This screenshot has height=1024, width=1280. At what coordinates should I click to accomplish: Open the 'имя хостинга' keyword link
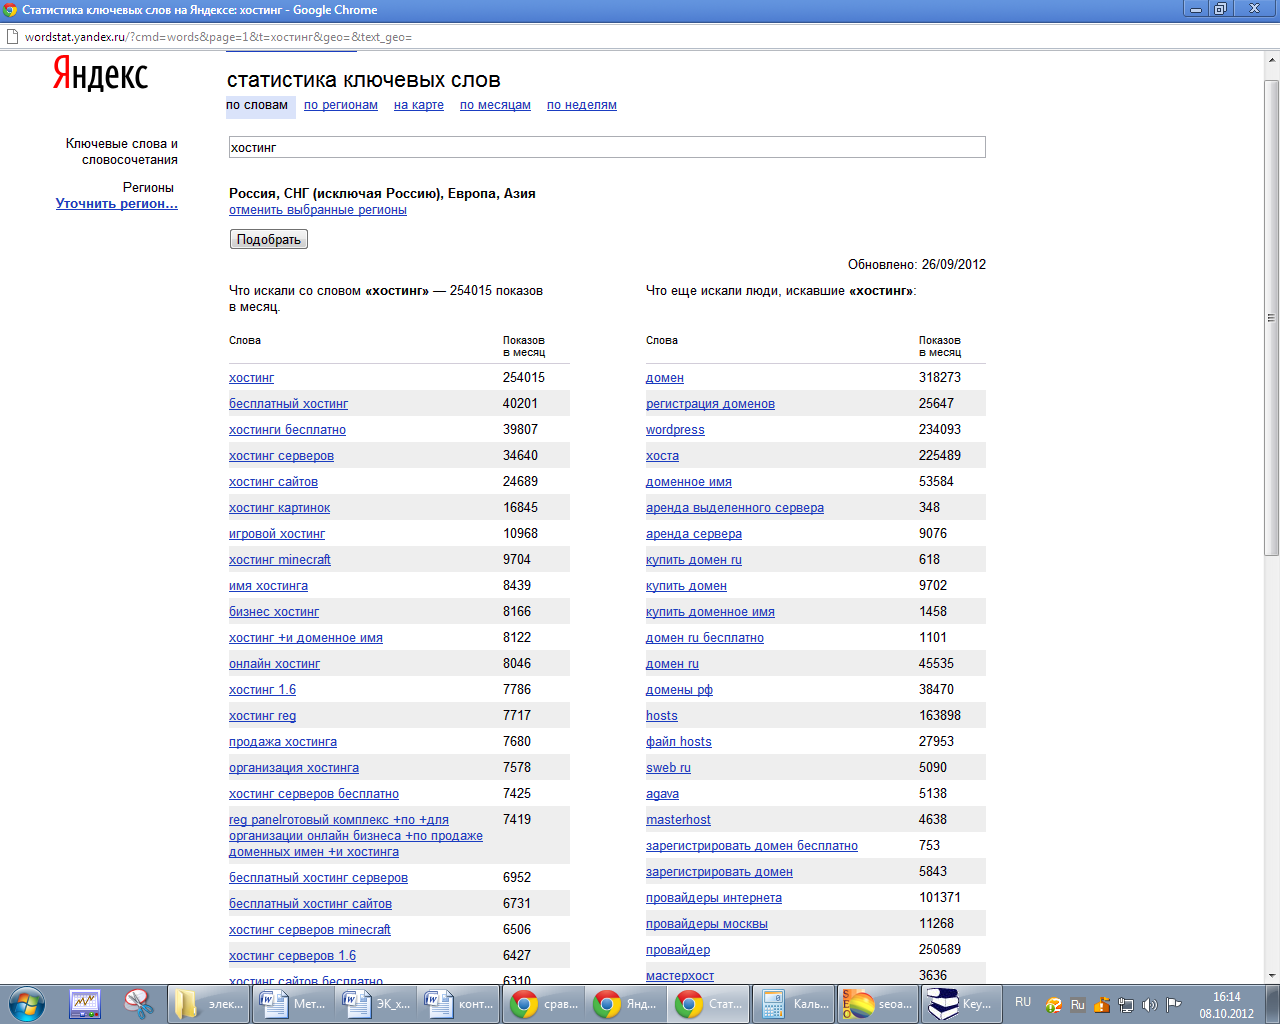[x=268, y=586]
